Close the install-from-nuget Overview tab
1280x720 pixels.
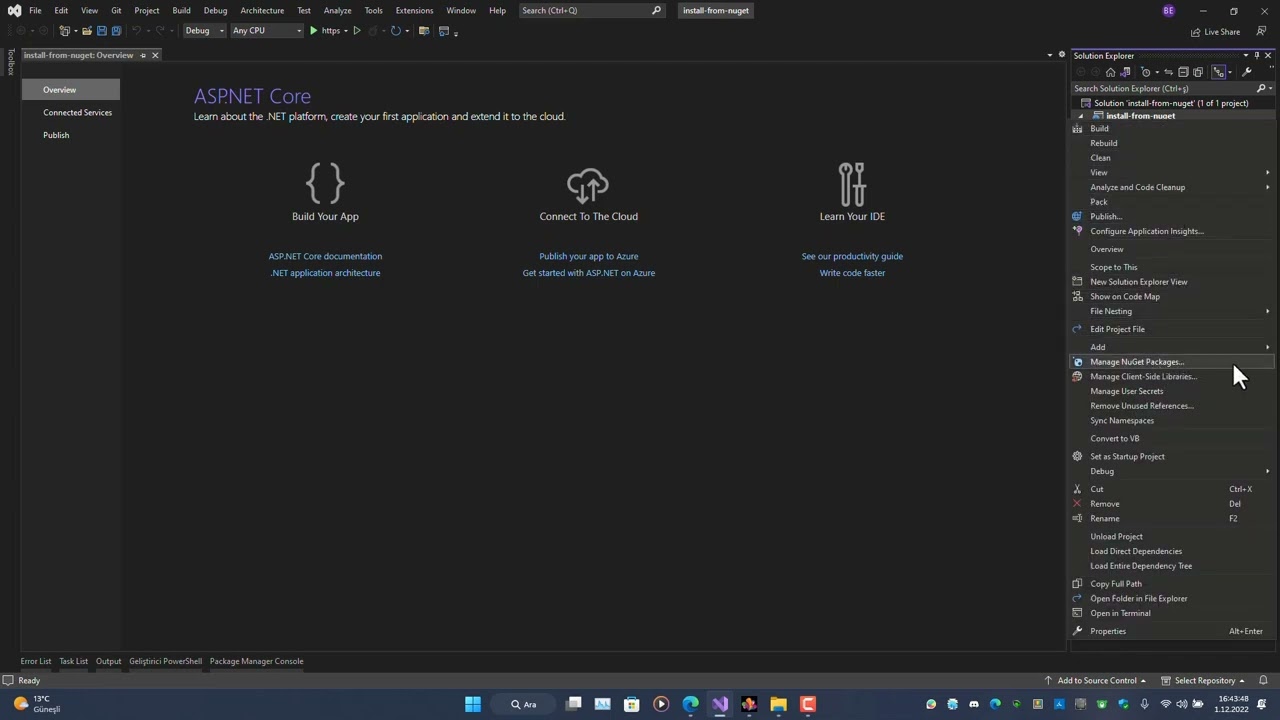pos(155,55)
